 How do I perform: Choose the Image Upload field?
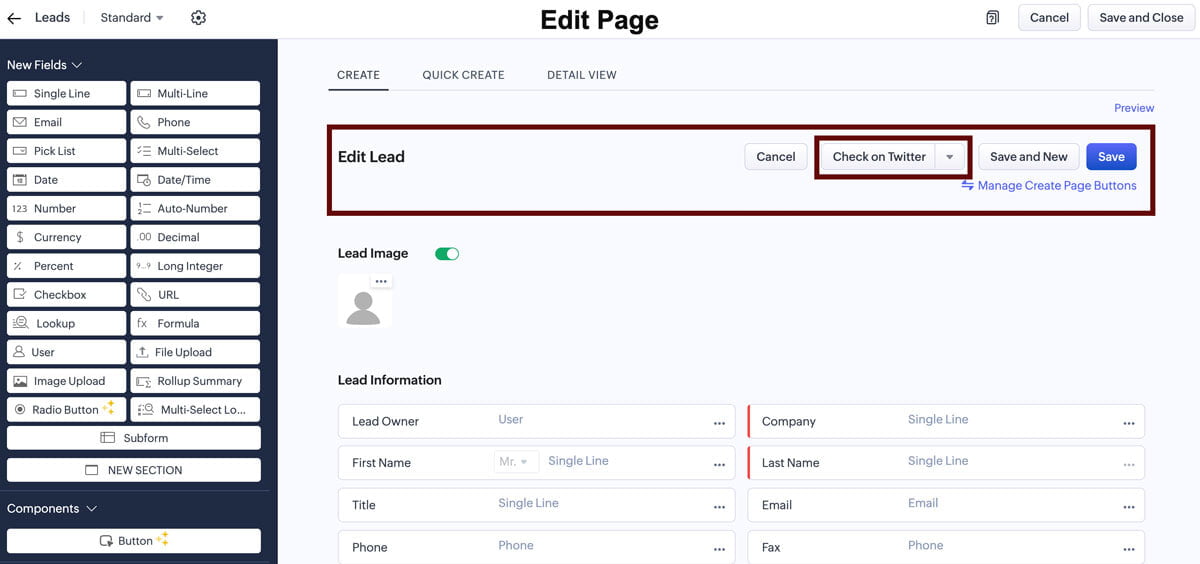coord(67,381)
